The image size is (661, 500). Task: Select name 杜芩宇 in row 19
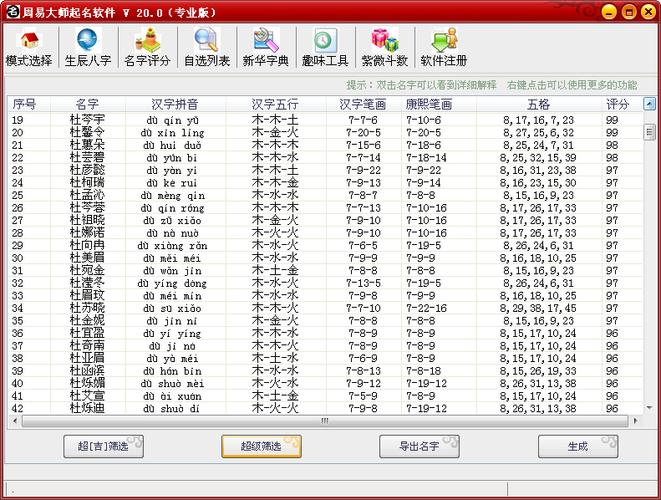[x=87, y=120]
